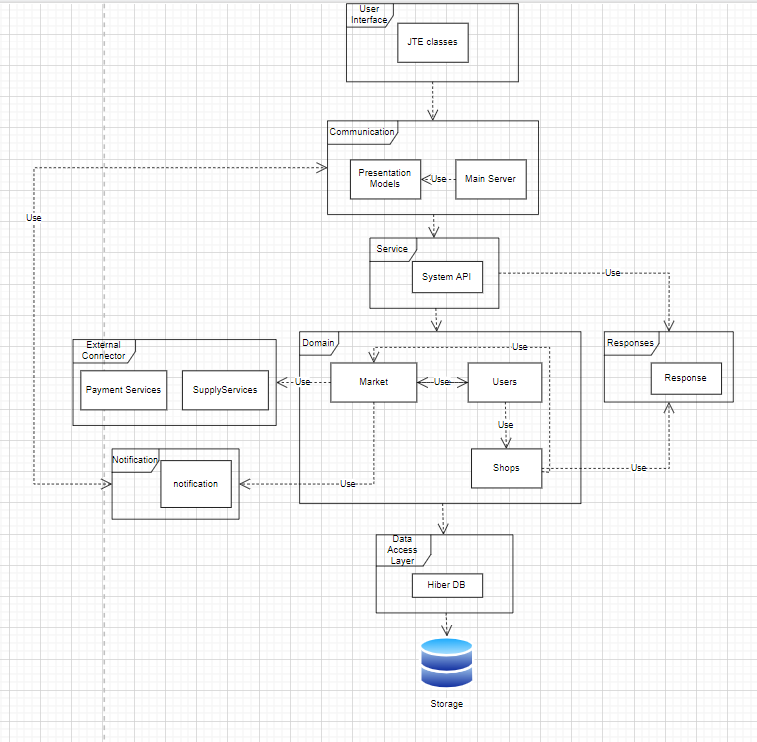The height and width of the screenshot is (742, 757).
Task: Click the Use label between Users and Shops
Action: coord(505,425)
